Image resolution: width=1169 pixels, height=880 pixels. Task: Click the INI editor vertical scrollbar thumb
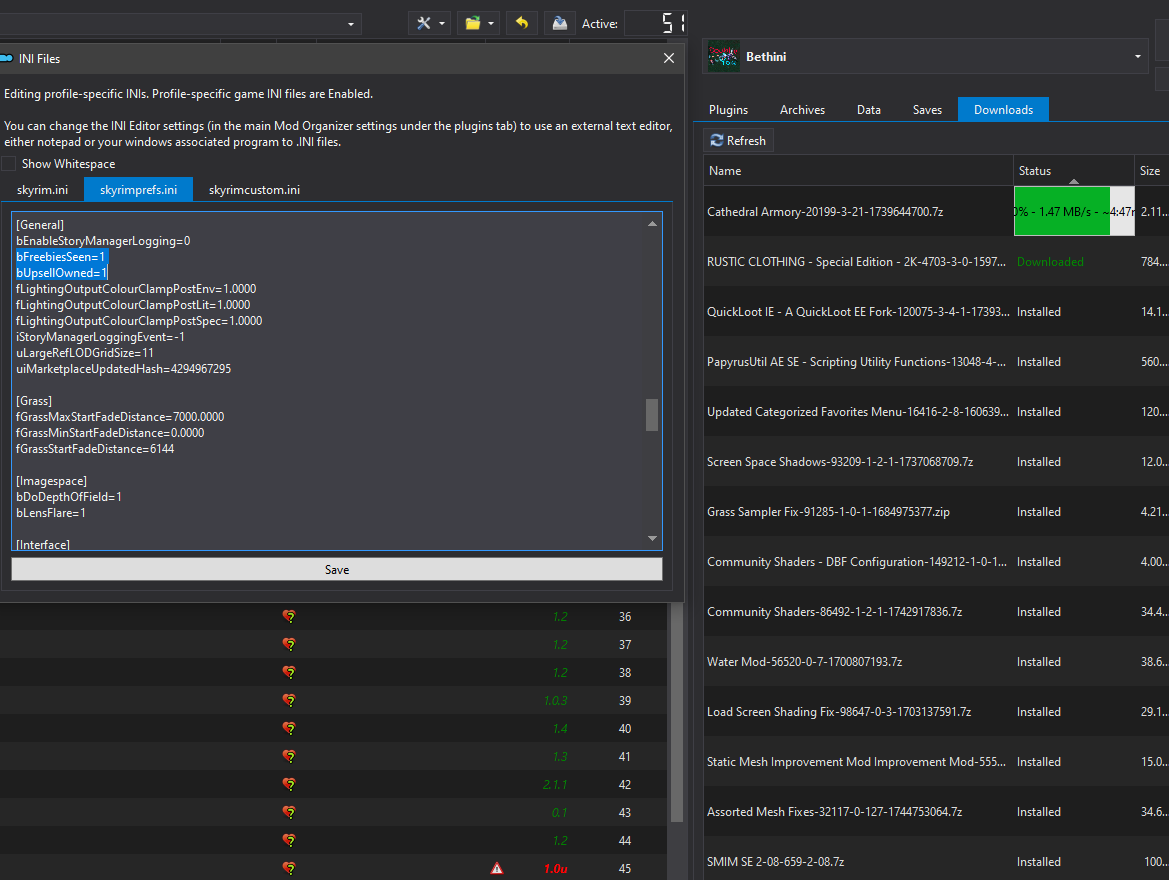click(652, 414)
